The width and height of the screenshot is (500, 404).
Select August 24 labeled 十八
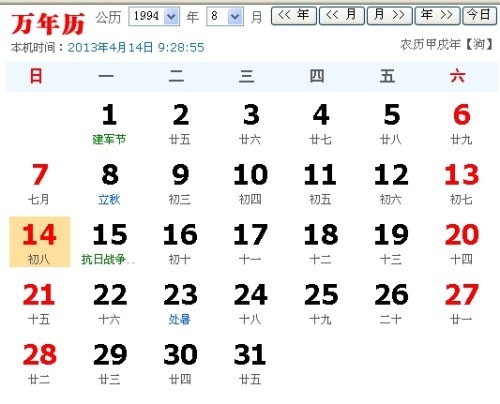[250, 303]
